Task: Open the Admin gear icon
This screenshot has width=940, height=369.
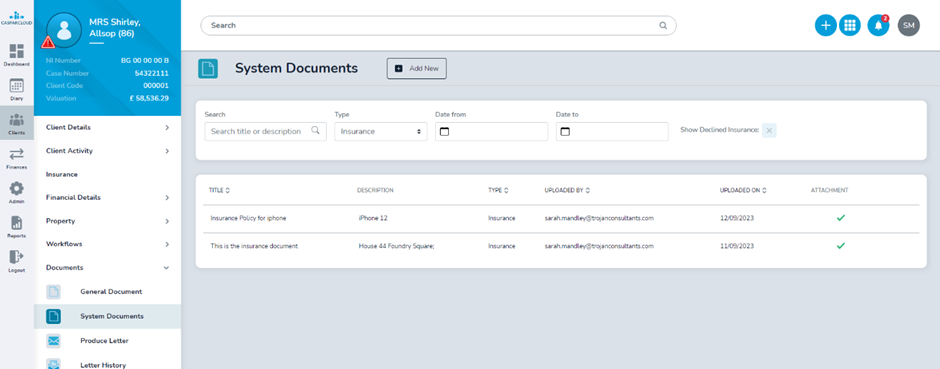Action: pyautogui.click(x=17, y=189)
